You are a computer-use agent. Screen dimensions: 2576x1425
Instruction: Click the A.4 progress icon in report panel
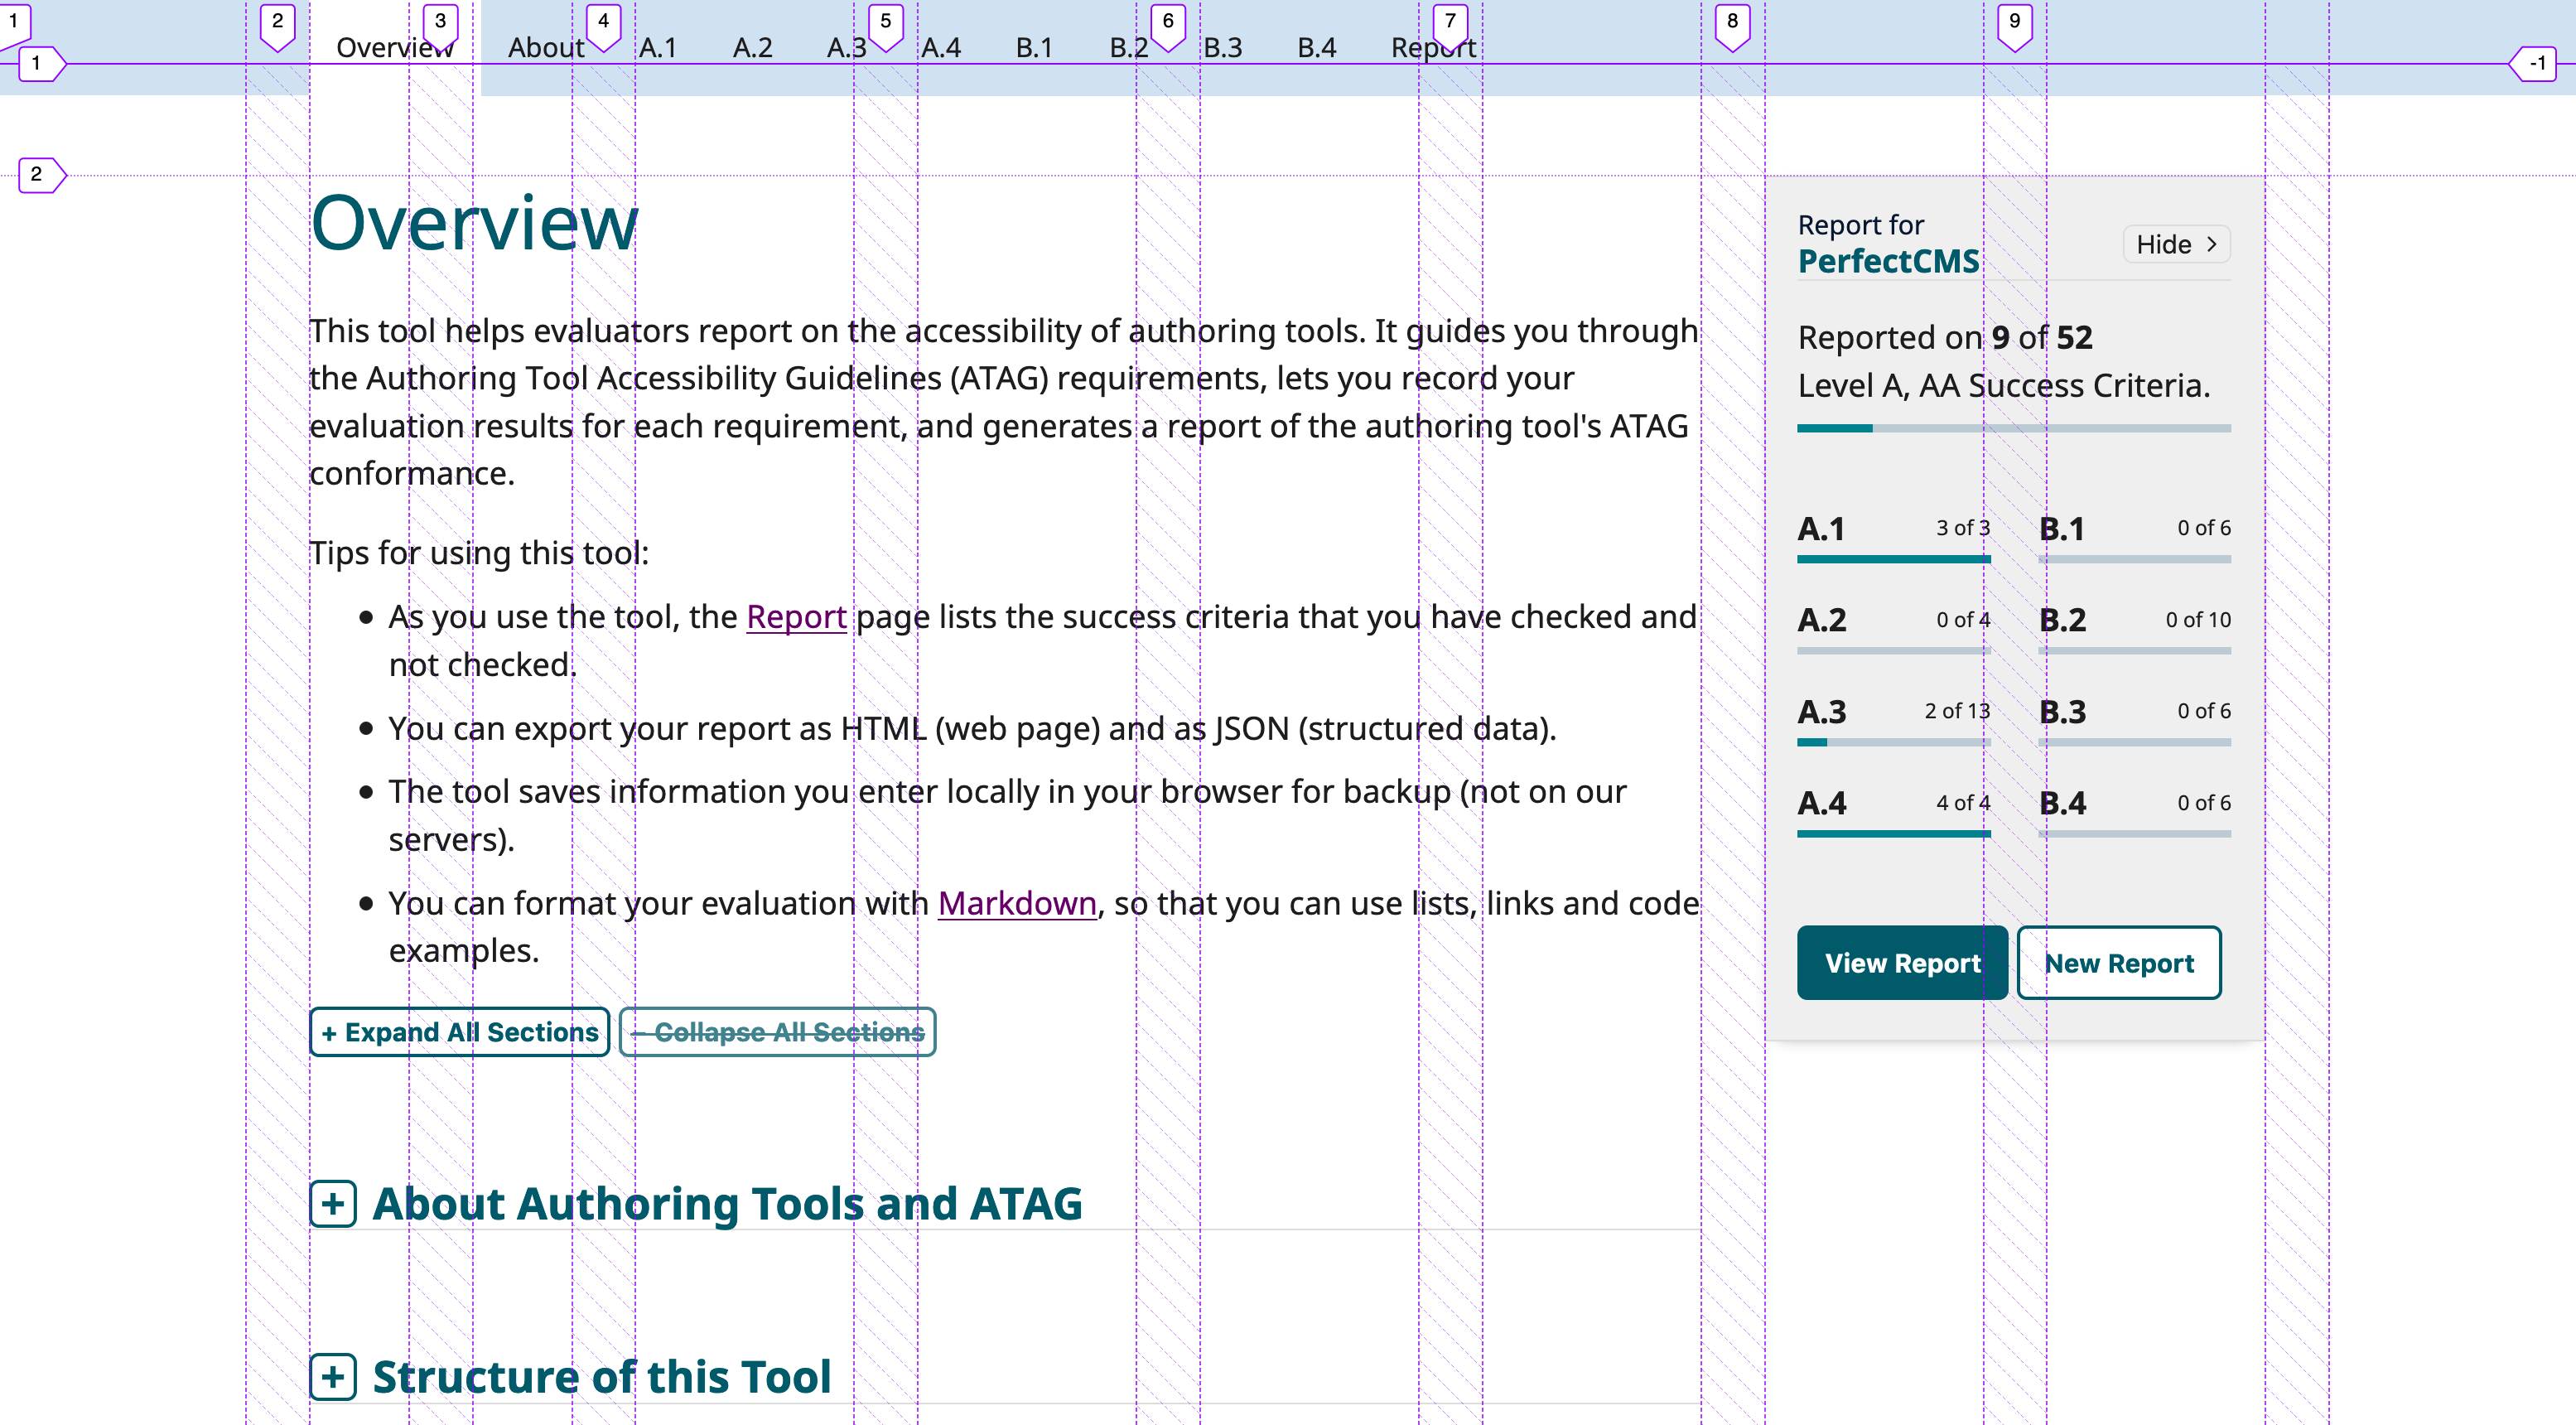point(1892,832)
